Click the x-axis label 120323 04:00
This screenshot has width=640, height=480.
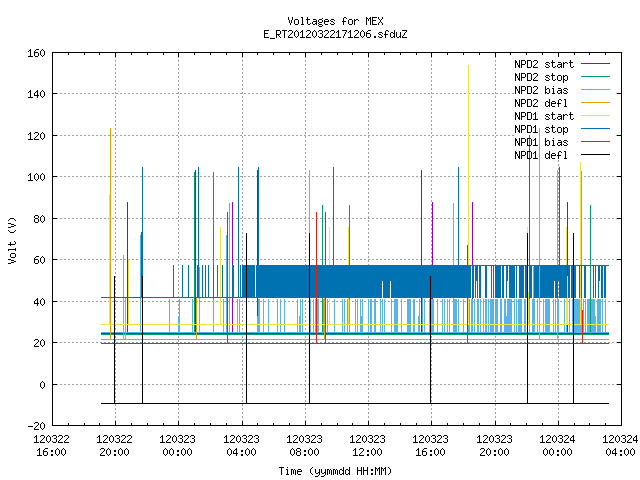(241, 446)
